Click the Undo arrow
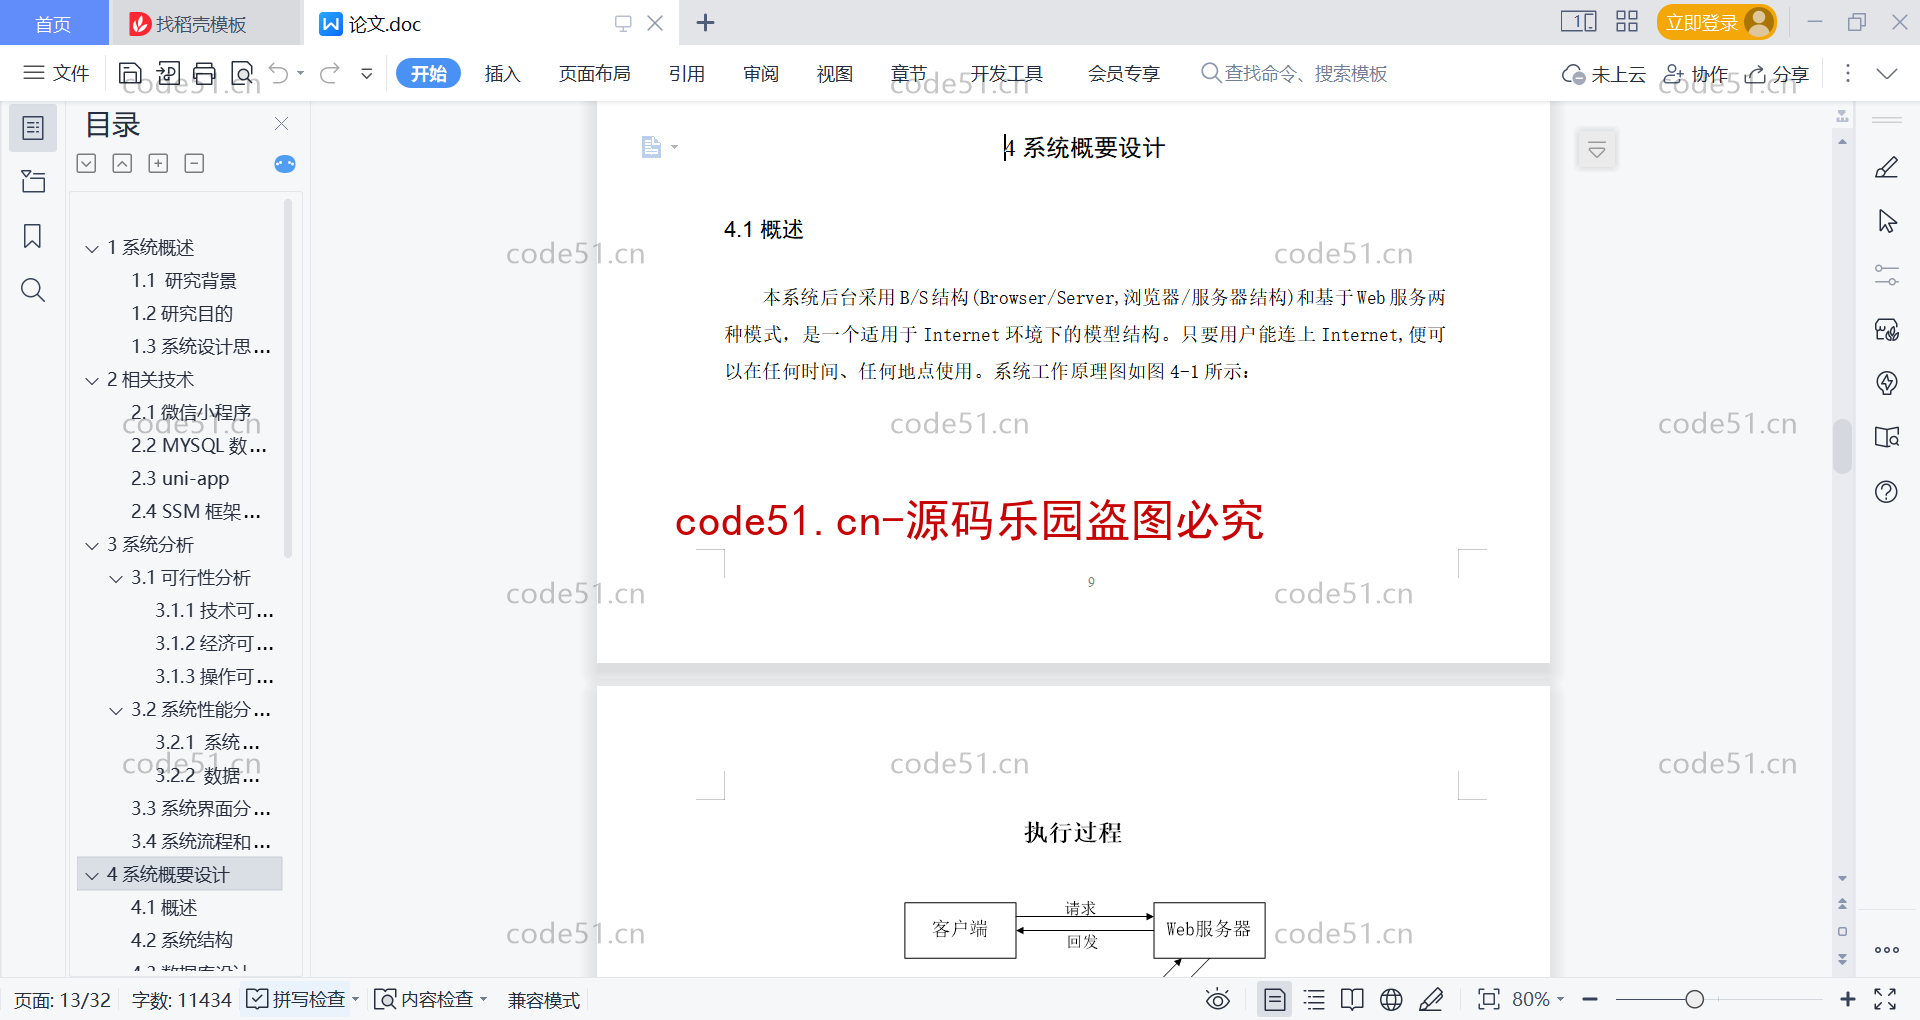This screenshot has width=1920, height=1020. (279, 73)
